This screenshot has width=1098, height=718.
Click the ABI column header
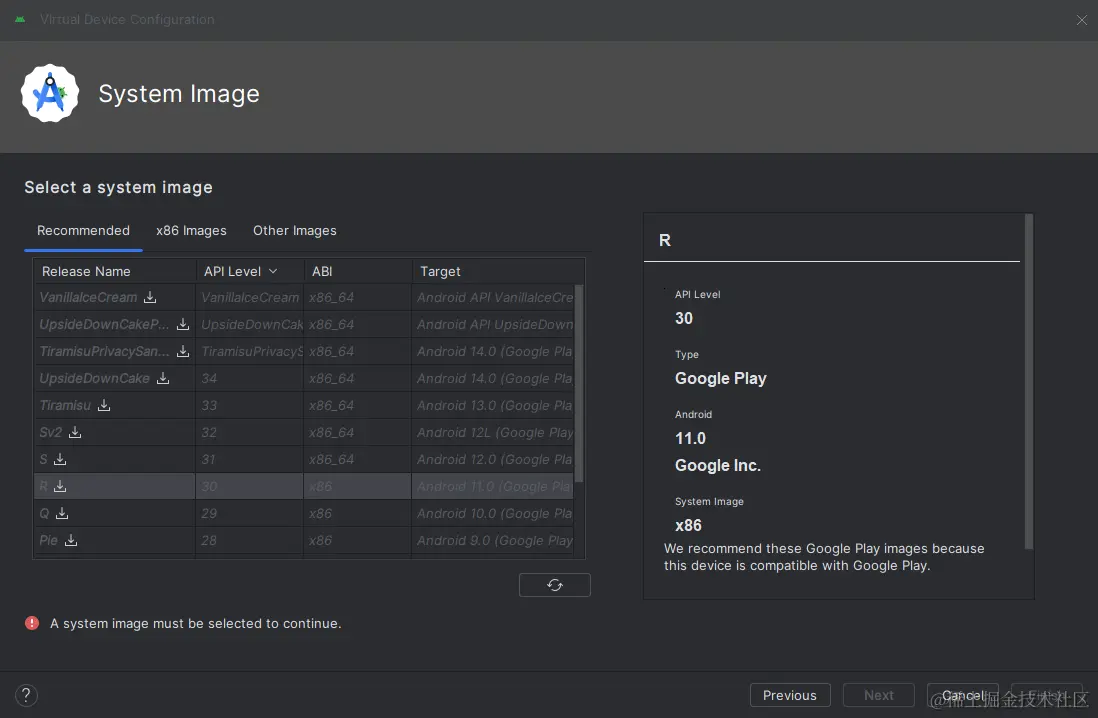point(322,271)
